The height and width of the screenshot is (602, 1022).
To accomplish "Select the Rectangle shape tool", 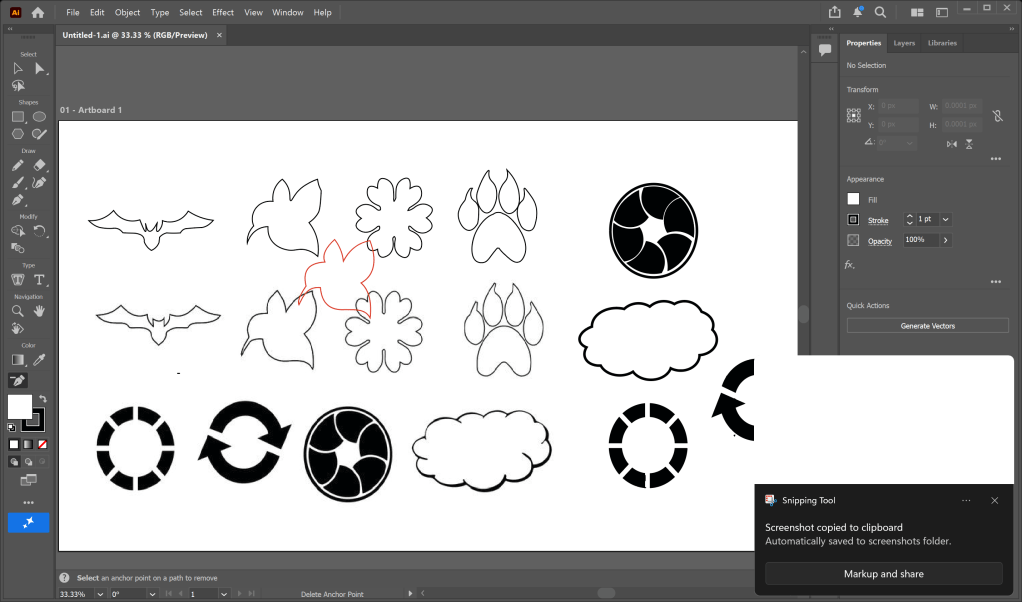I will (x=17, y=117).
